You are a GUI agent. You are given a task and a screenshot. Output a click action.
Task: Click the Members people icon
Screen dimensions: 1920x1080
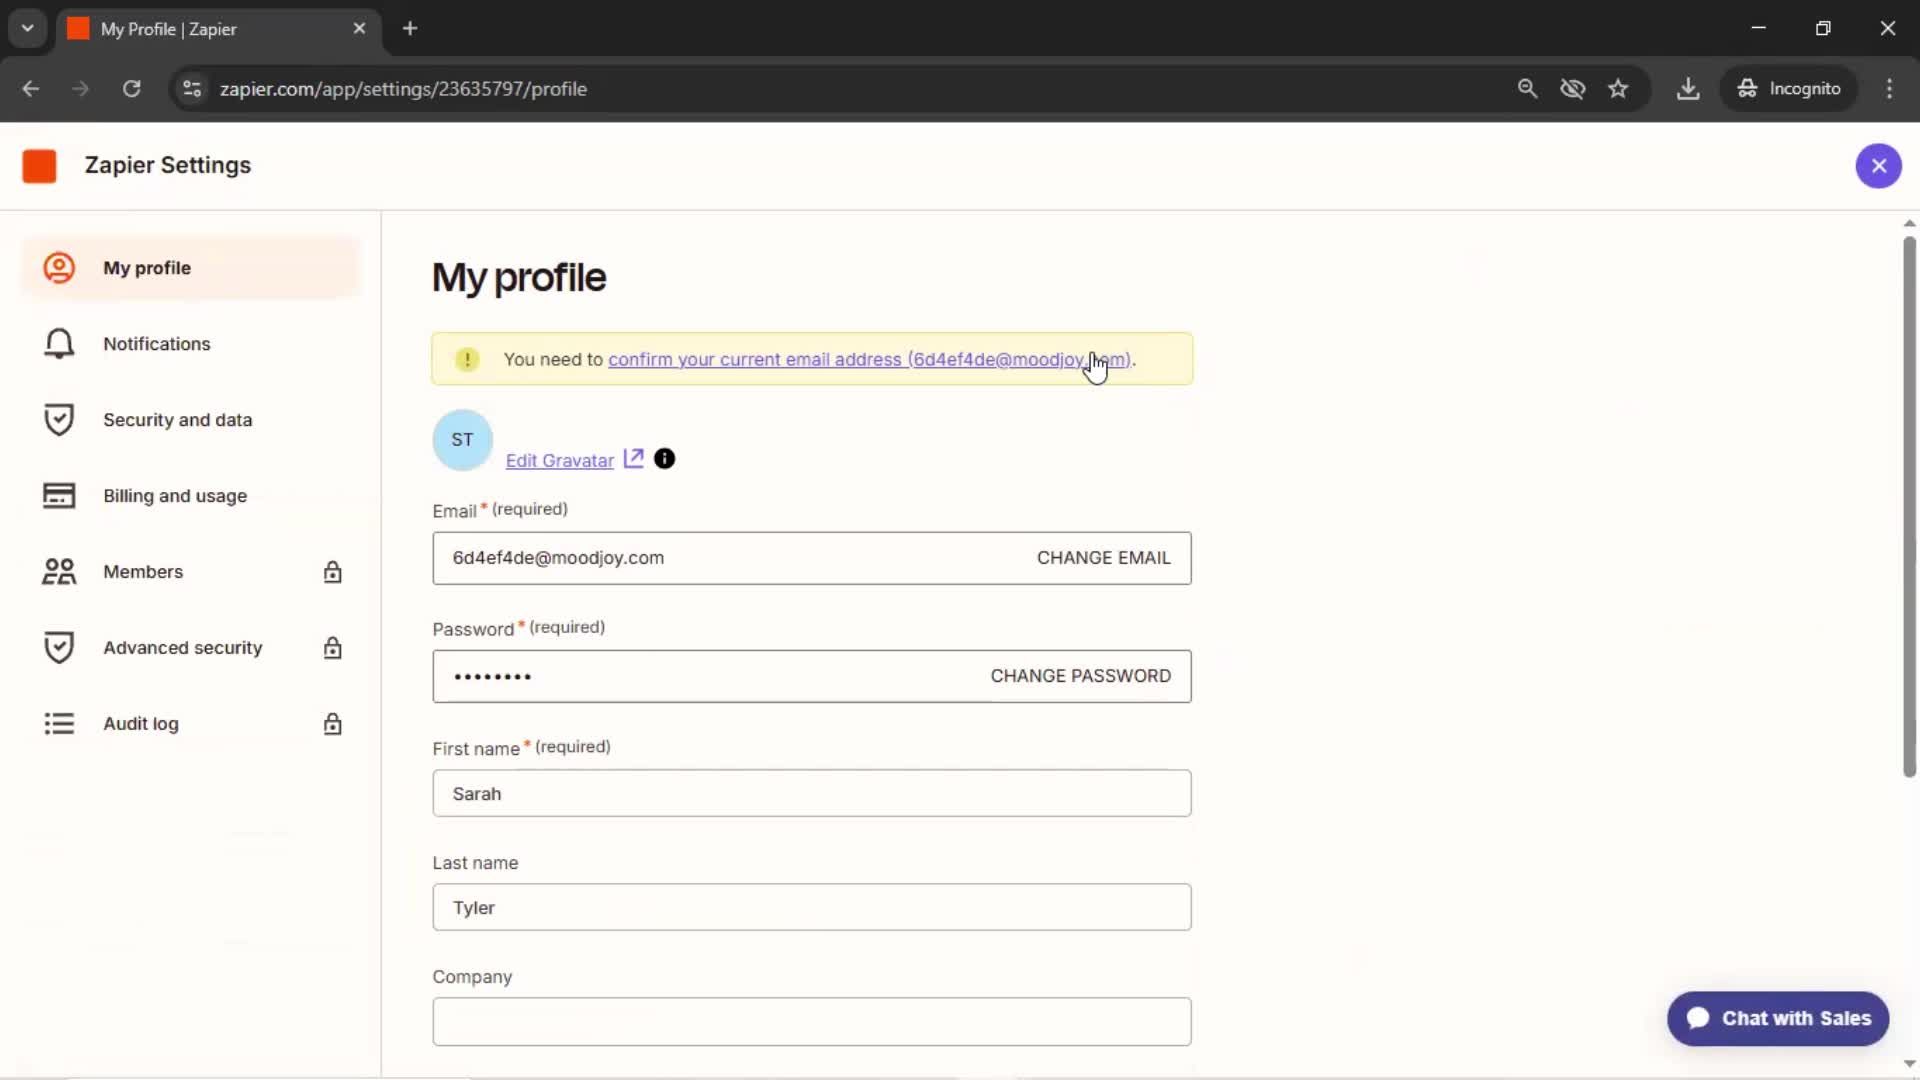tap(59, 572)
